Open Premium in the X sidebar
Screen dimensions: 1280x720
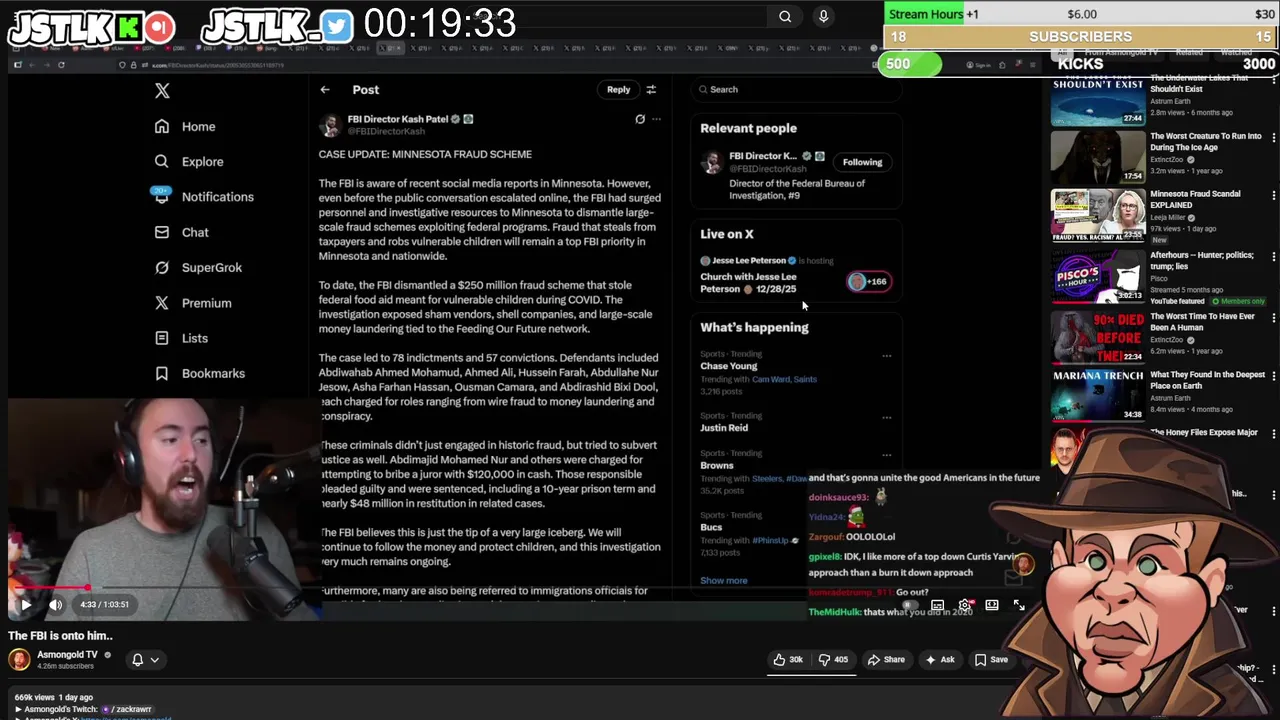(193, 303)
